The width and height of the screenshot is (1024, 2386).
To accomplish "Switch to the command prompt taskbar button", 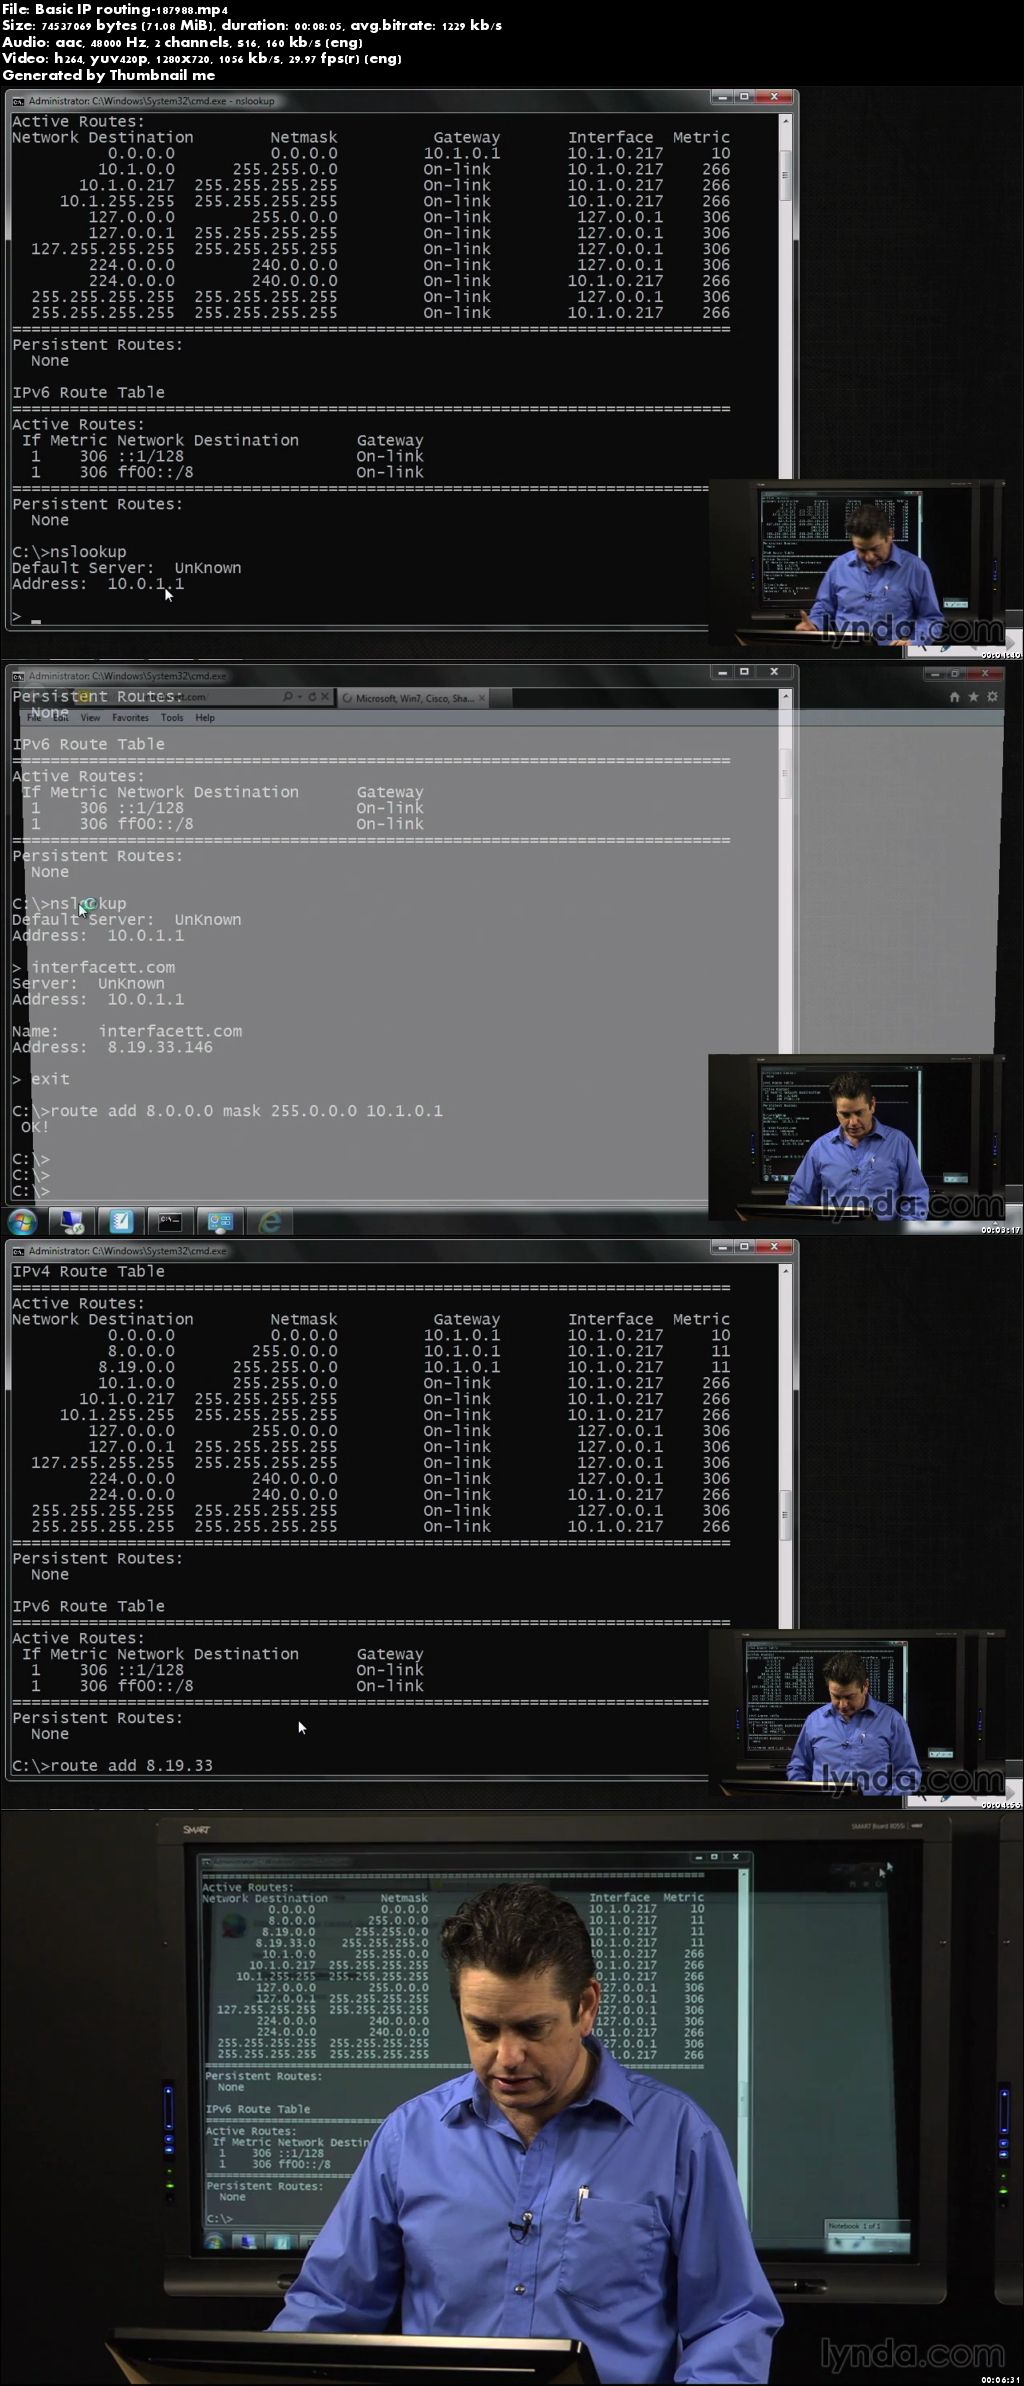I will click(171, 1221).
